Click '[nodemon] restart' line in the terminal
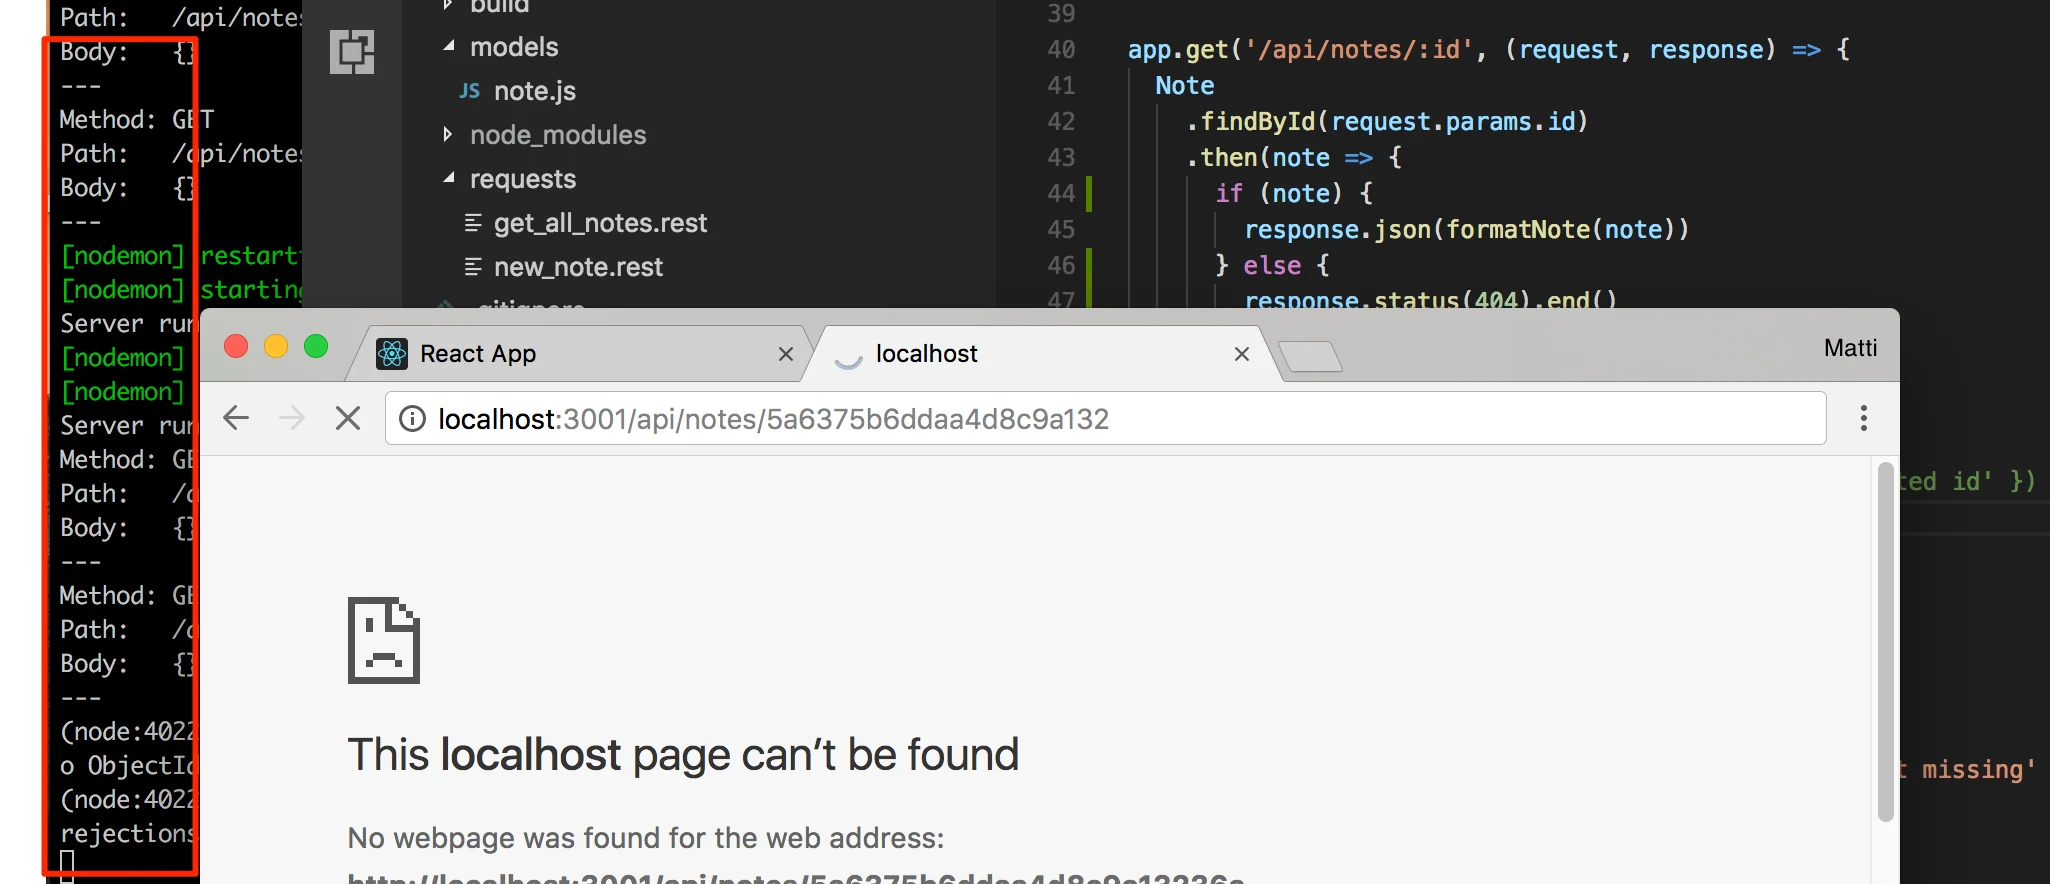The height and width of the screenshot is (884, 2050). pyautogui.click(x=180, y=256)
